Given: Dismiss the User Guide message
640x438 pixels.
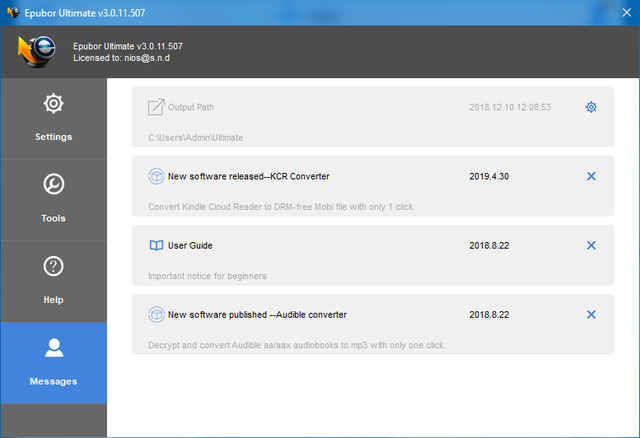Looking at the screenshot, I should coord(590,245).
